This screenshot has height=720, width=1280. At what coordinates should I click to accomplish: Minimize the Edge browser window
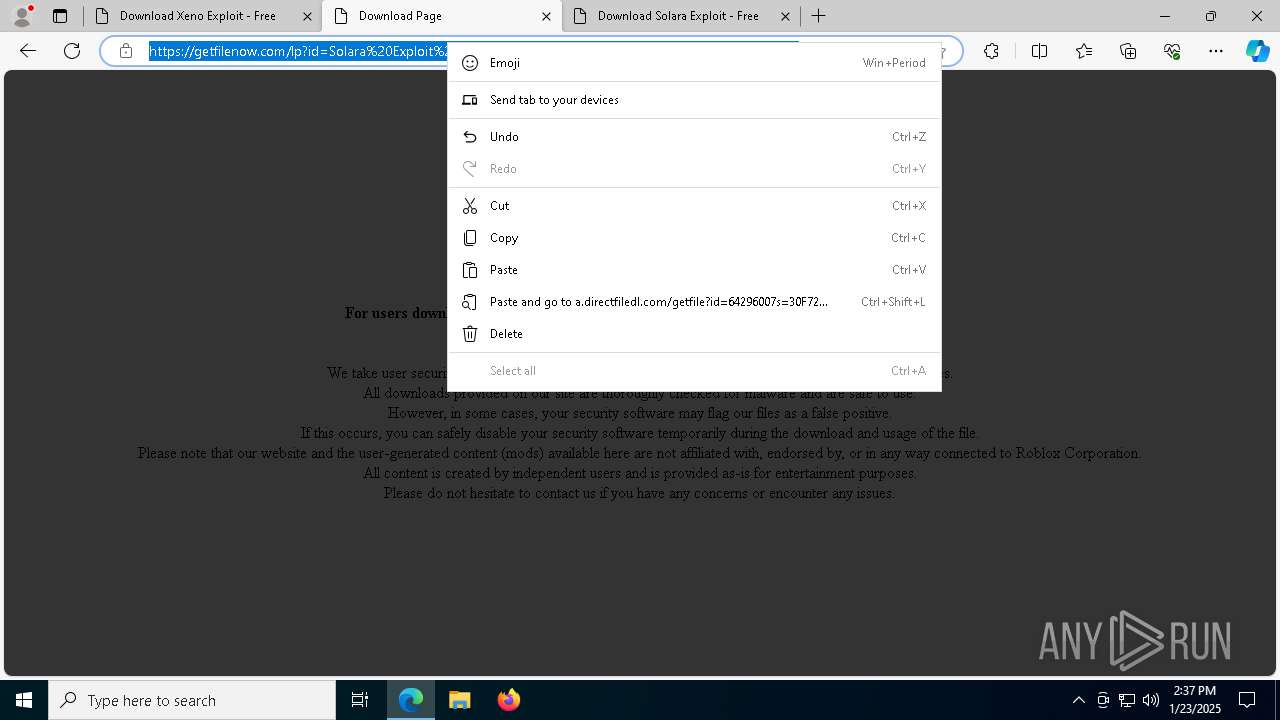[x=1165, y=16]
